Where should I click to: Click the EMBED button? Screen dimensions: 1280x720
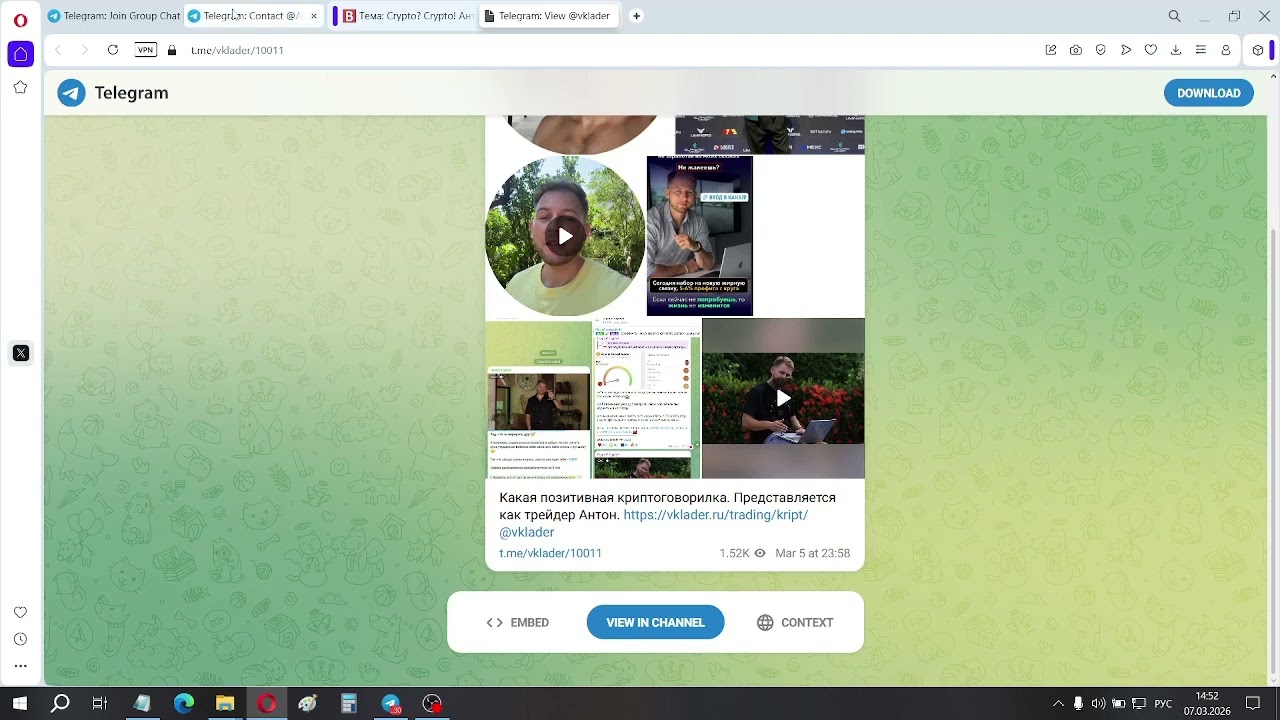coord(517,622)
